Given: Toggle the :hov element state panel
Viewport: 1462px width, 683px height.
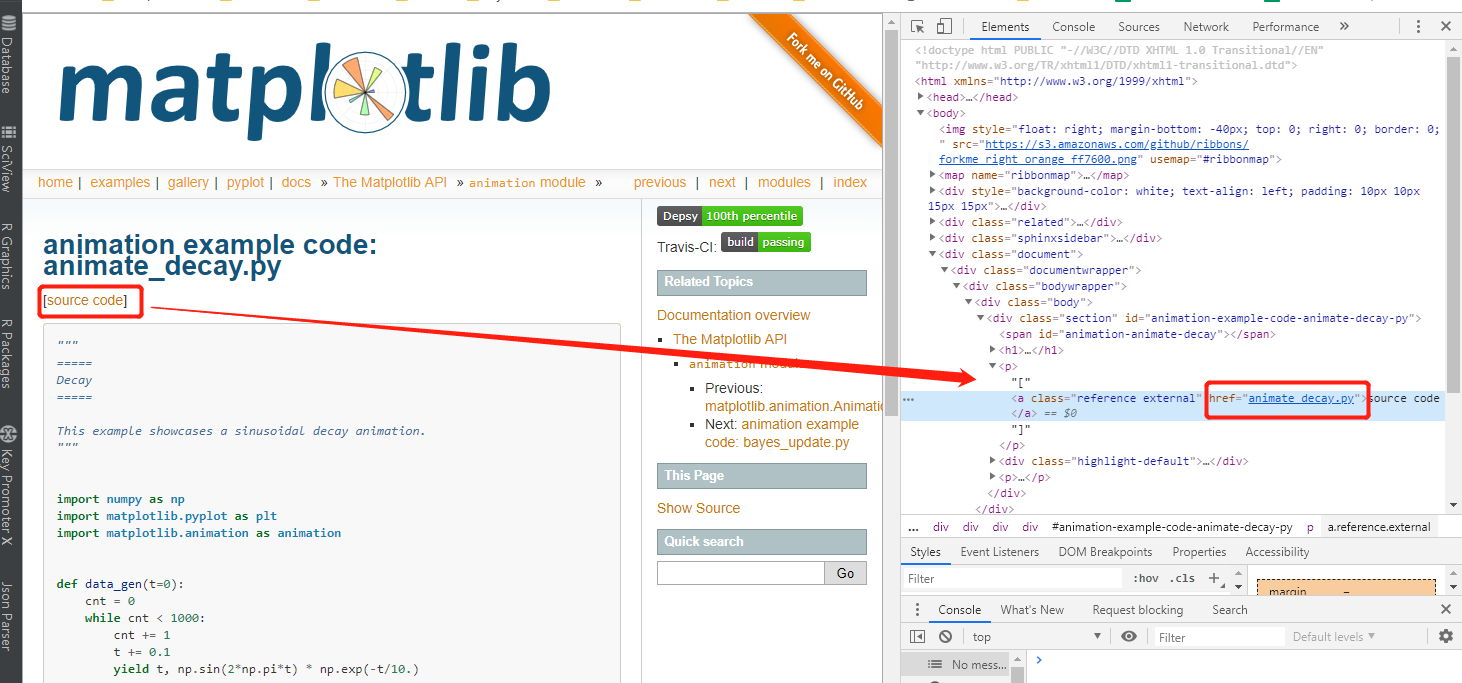Looking at the screenshot, I should (x=1145, y=578).
